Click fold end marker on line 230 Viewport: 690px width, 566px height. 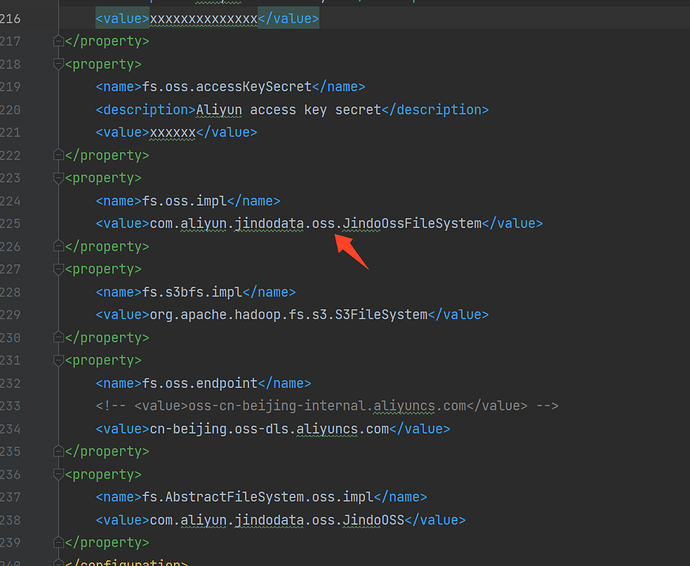tap(58, 338)
